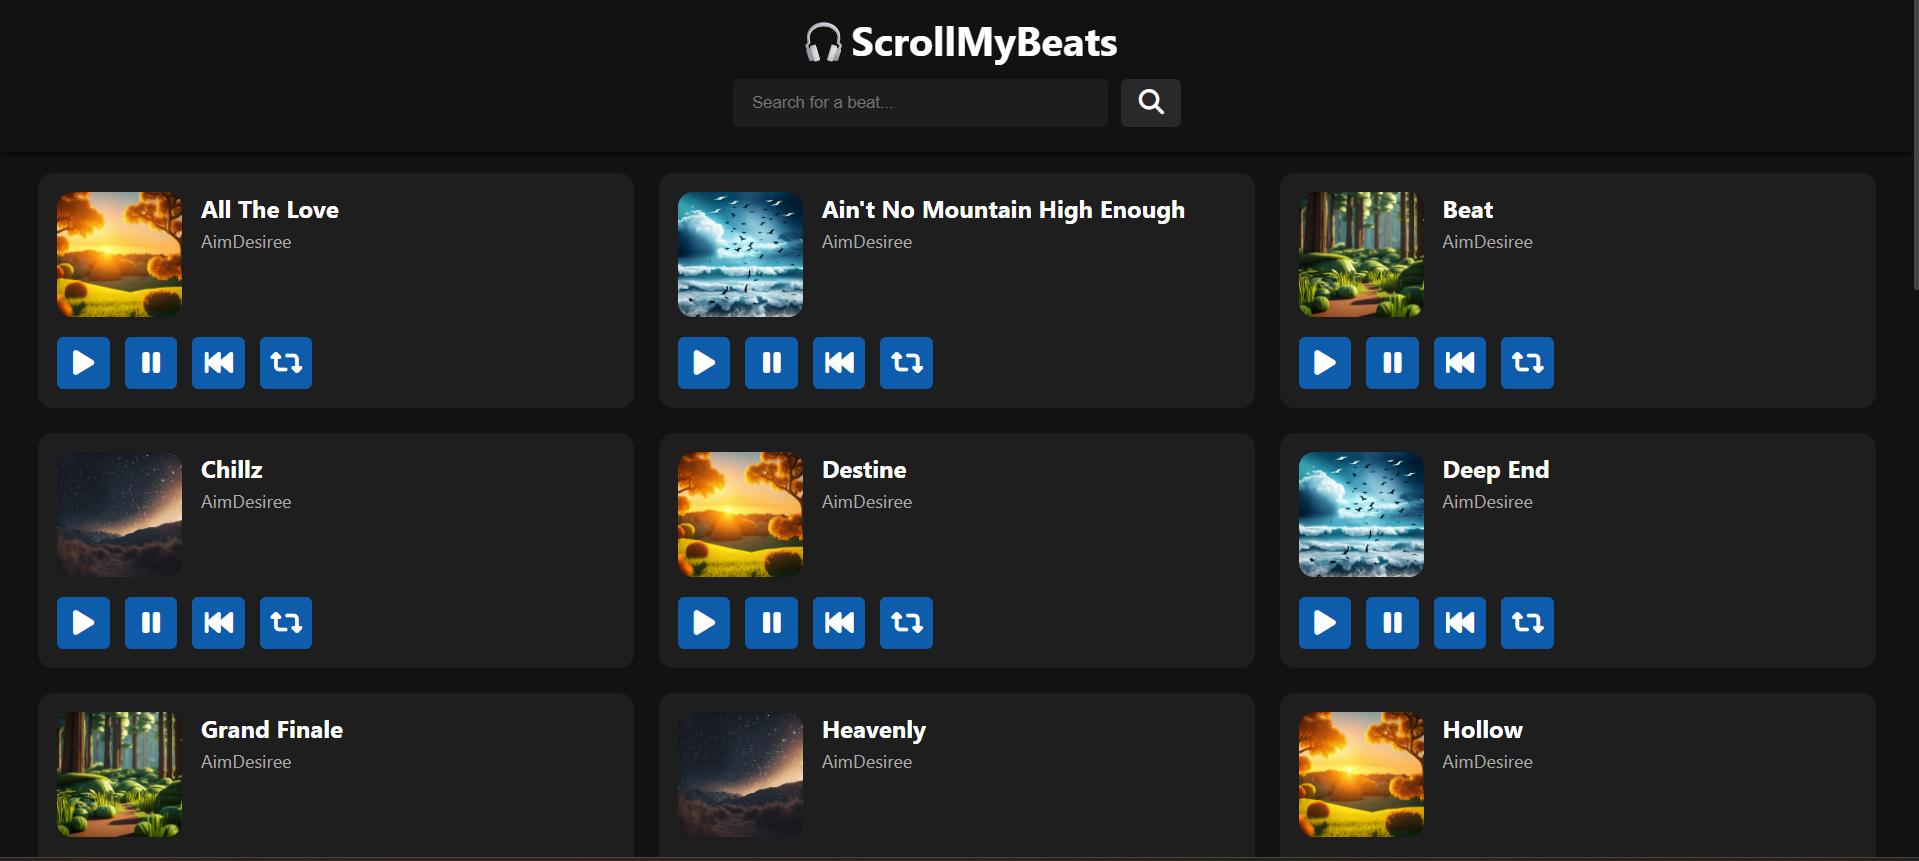Screen dimensions: 1919x861
Task: Focus the Search for a beat field
Action: click(x=920, y=103)
